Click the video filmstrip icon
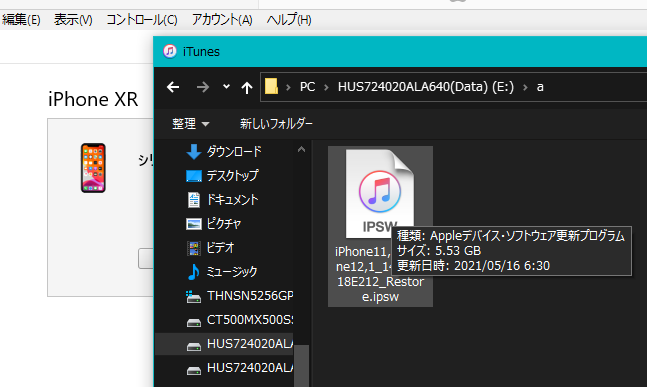 click(194, 248)
